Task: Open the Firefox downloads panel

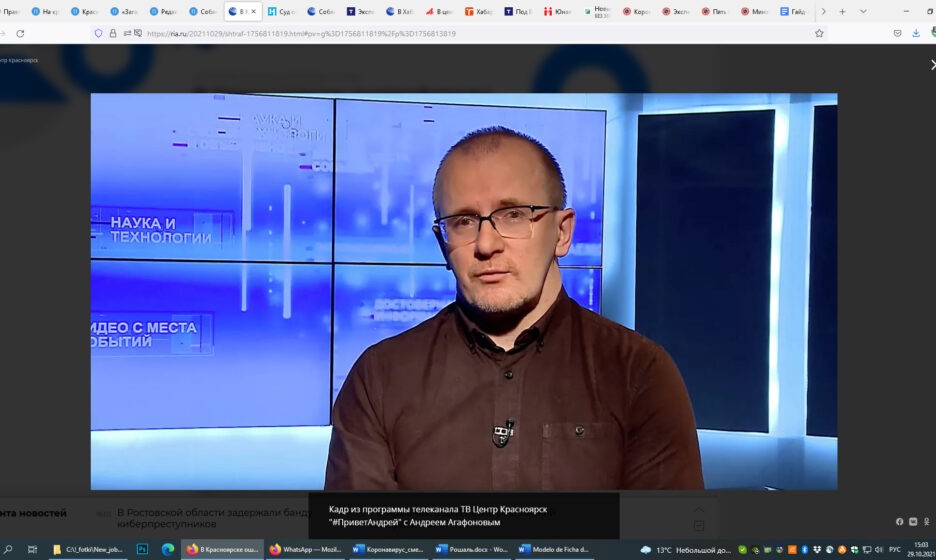Action: click(916, 33)
